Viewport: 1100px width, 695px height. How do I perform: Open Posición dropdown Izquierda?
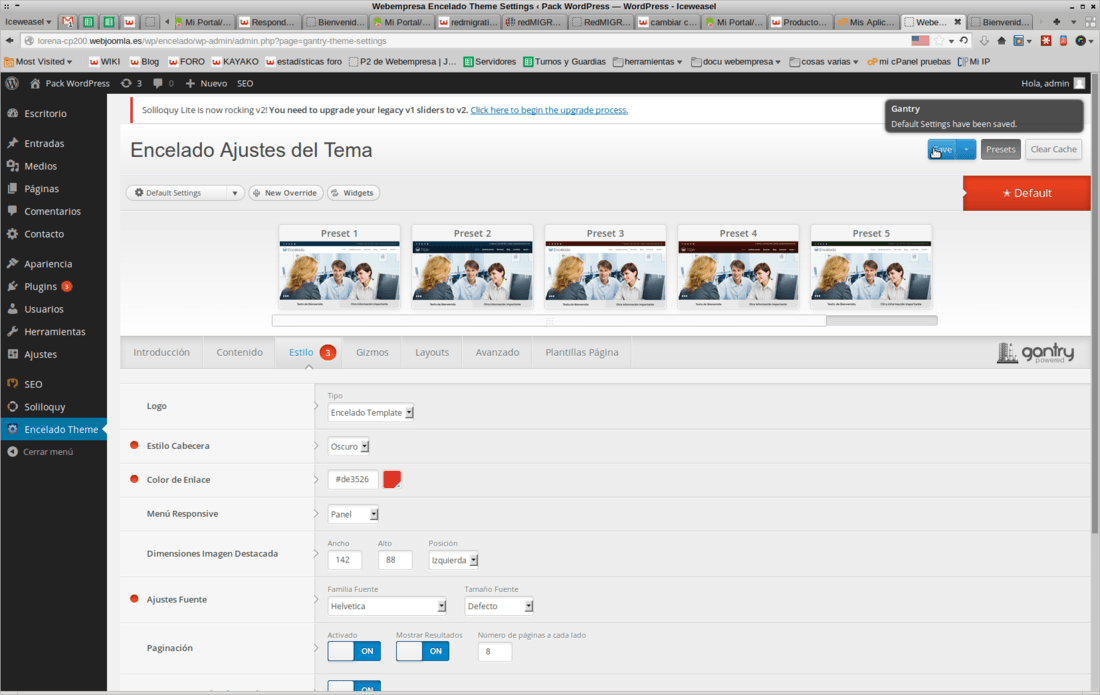click(x=453, y=560)
